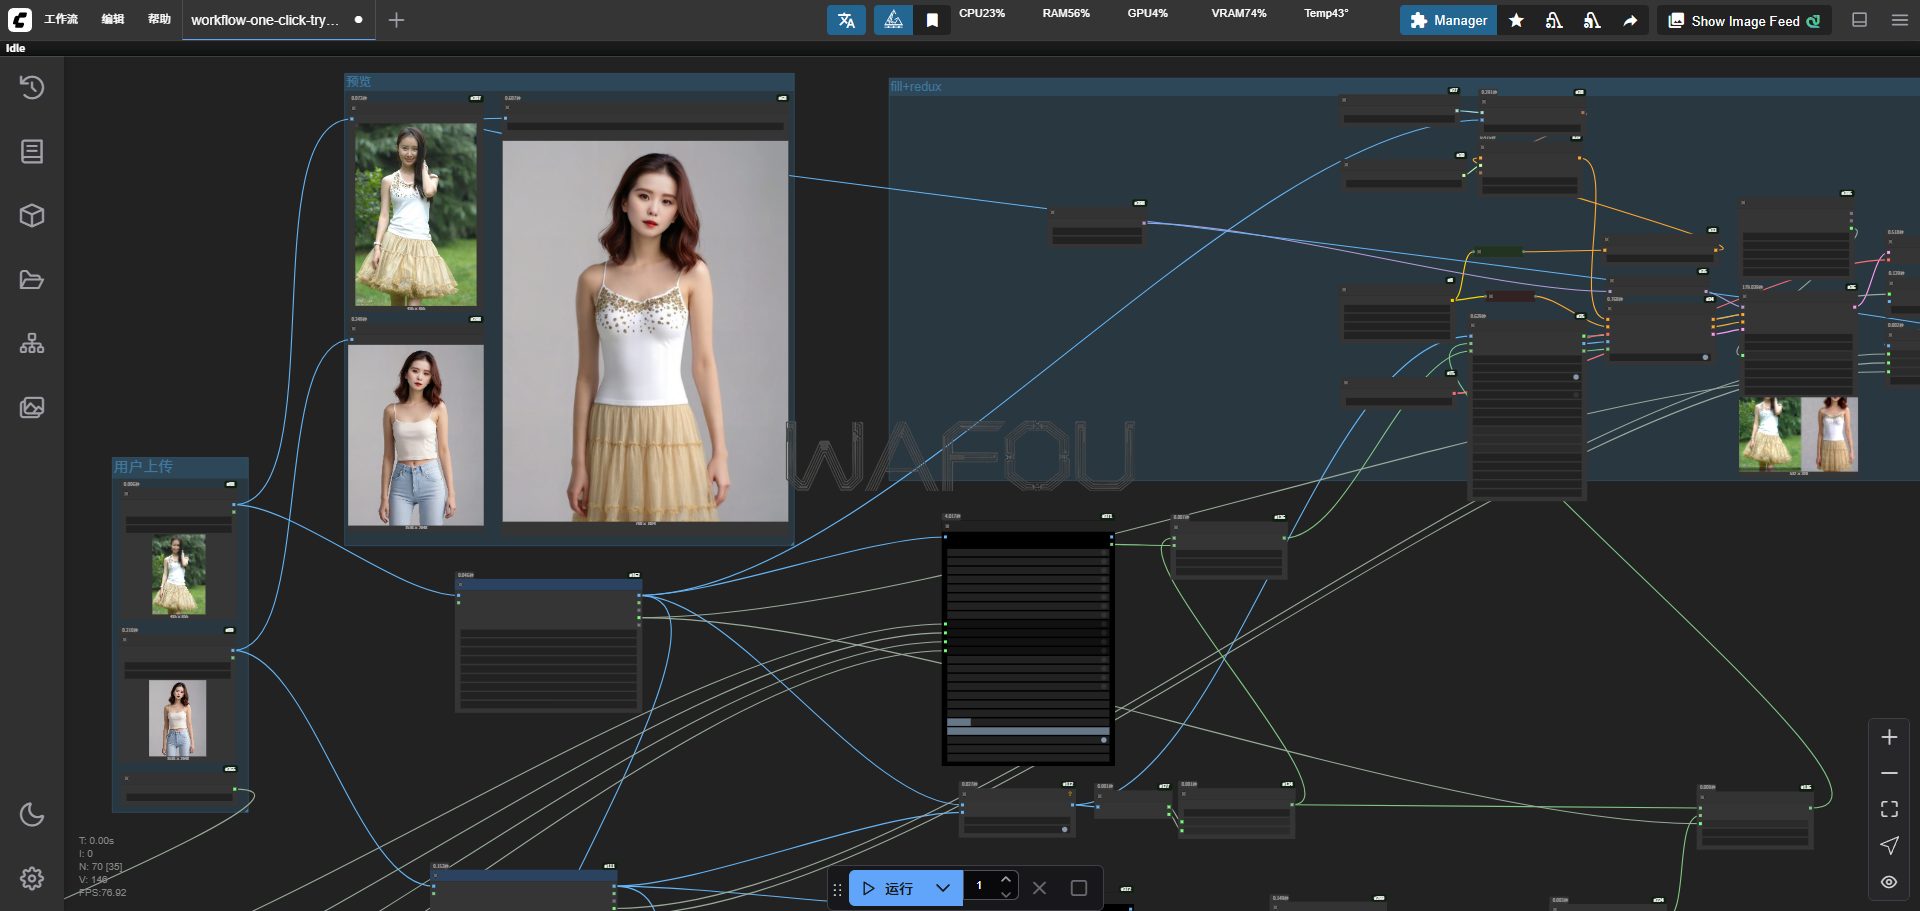Screen dimensions: 1920x911
Task: Flip the lit toggle in tall black node
Action: point(1103,740)
